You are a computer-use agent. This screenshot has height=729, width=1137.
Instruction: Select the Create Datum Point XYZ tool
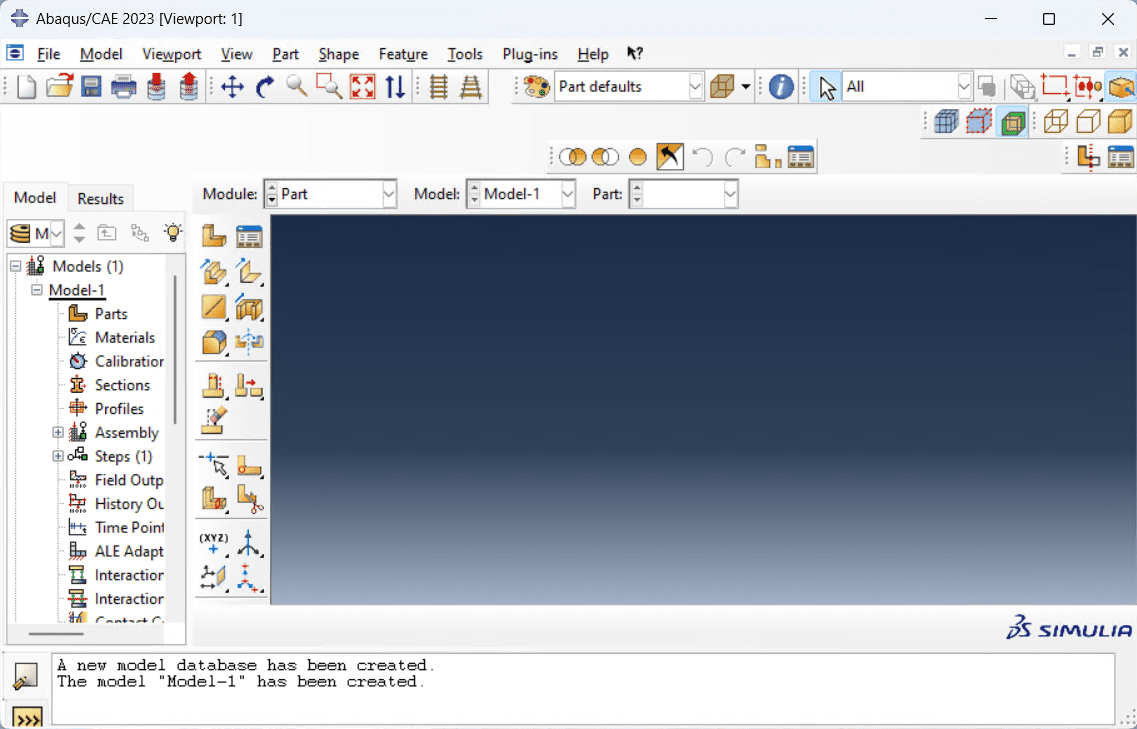click(214, 543)
